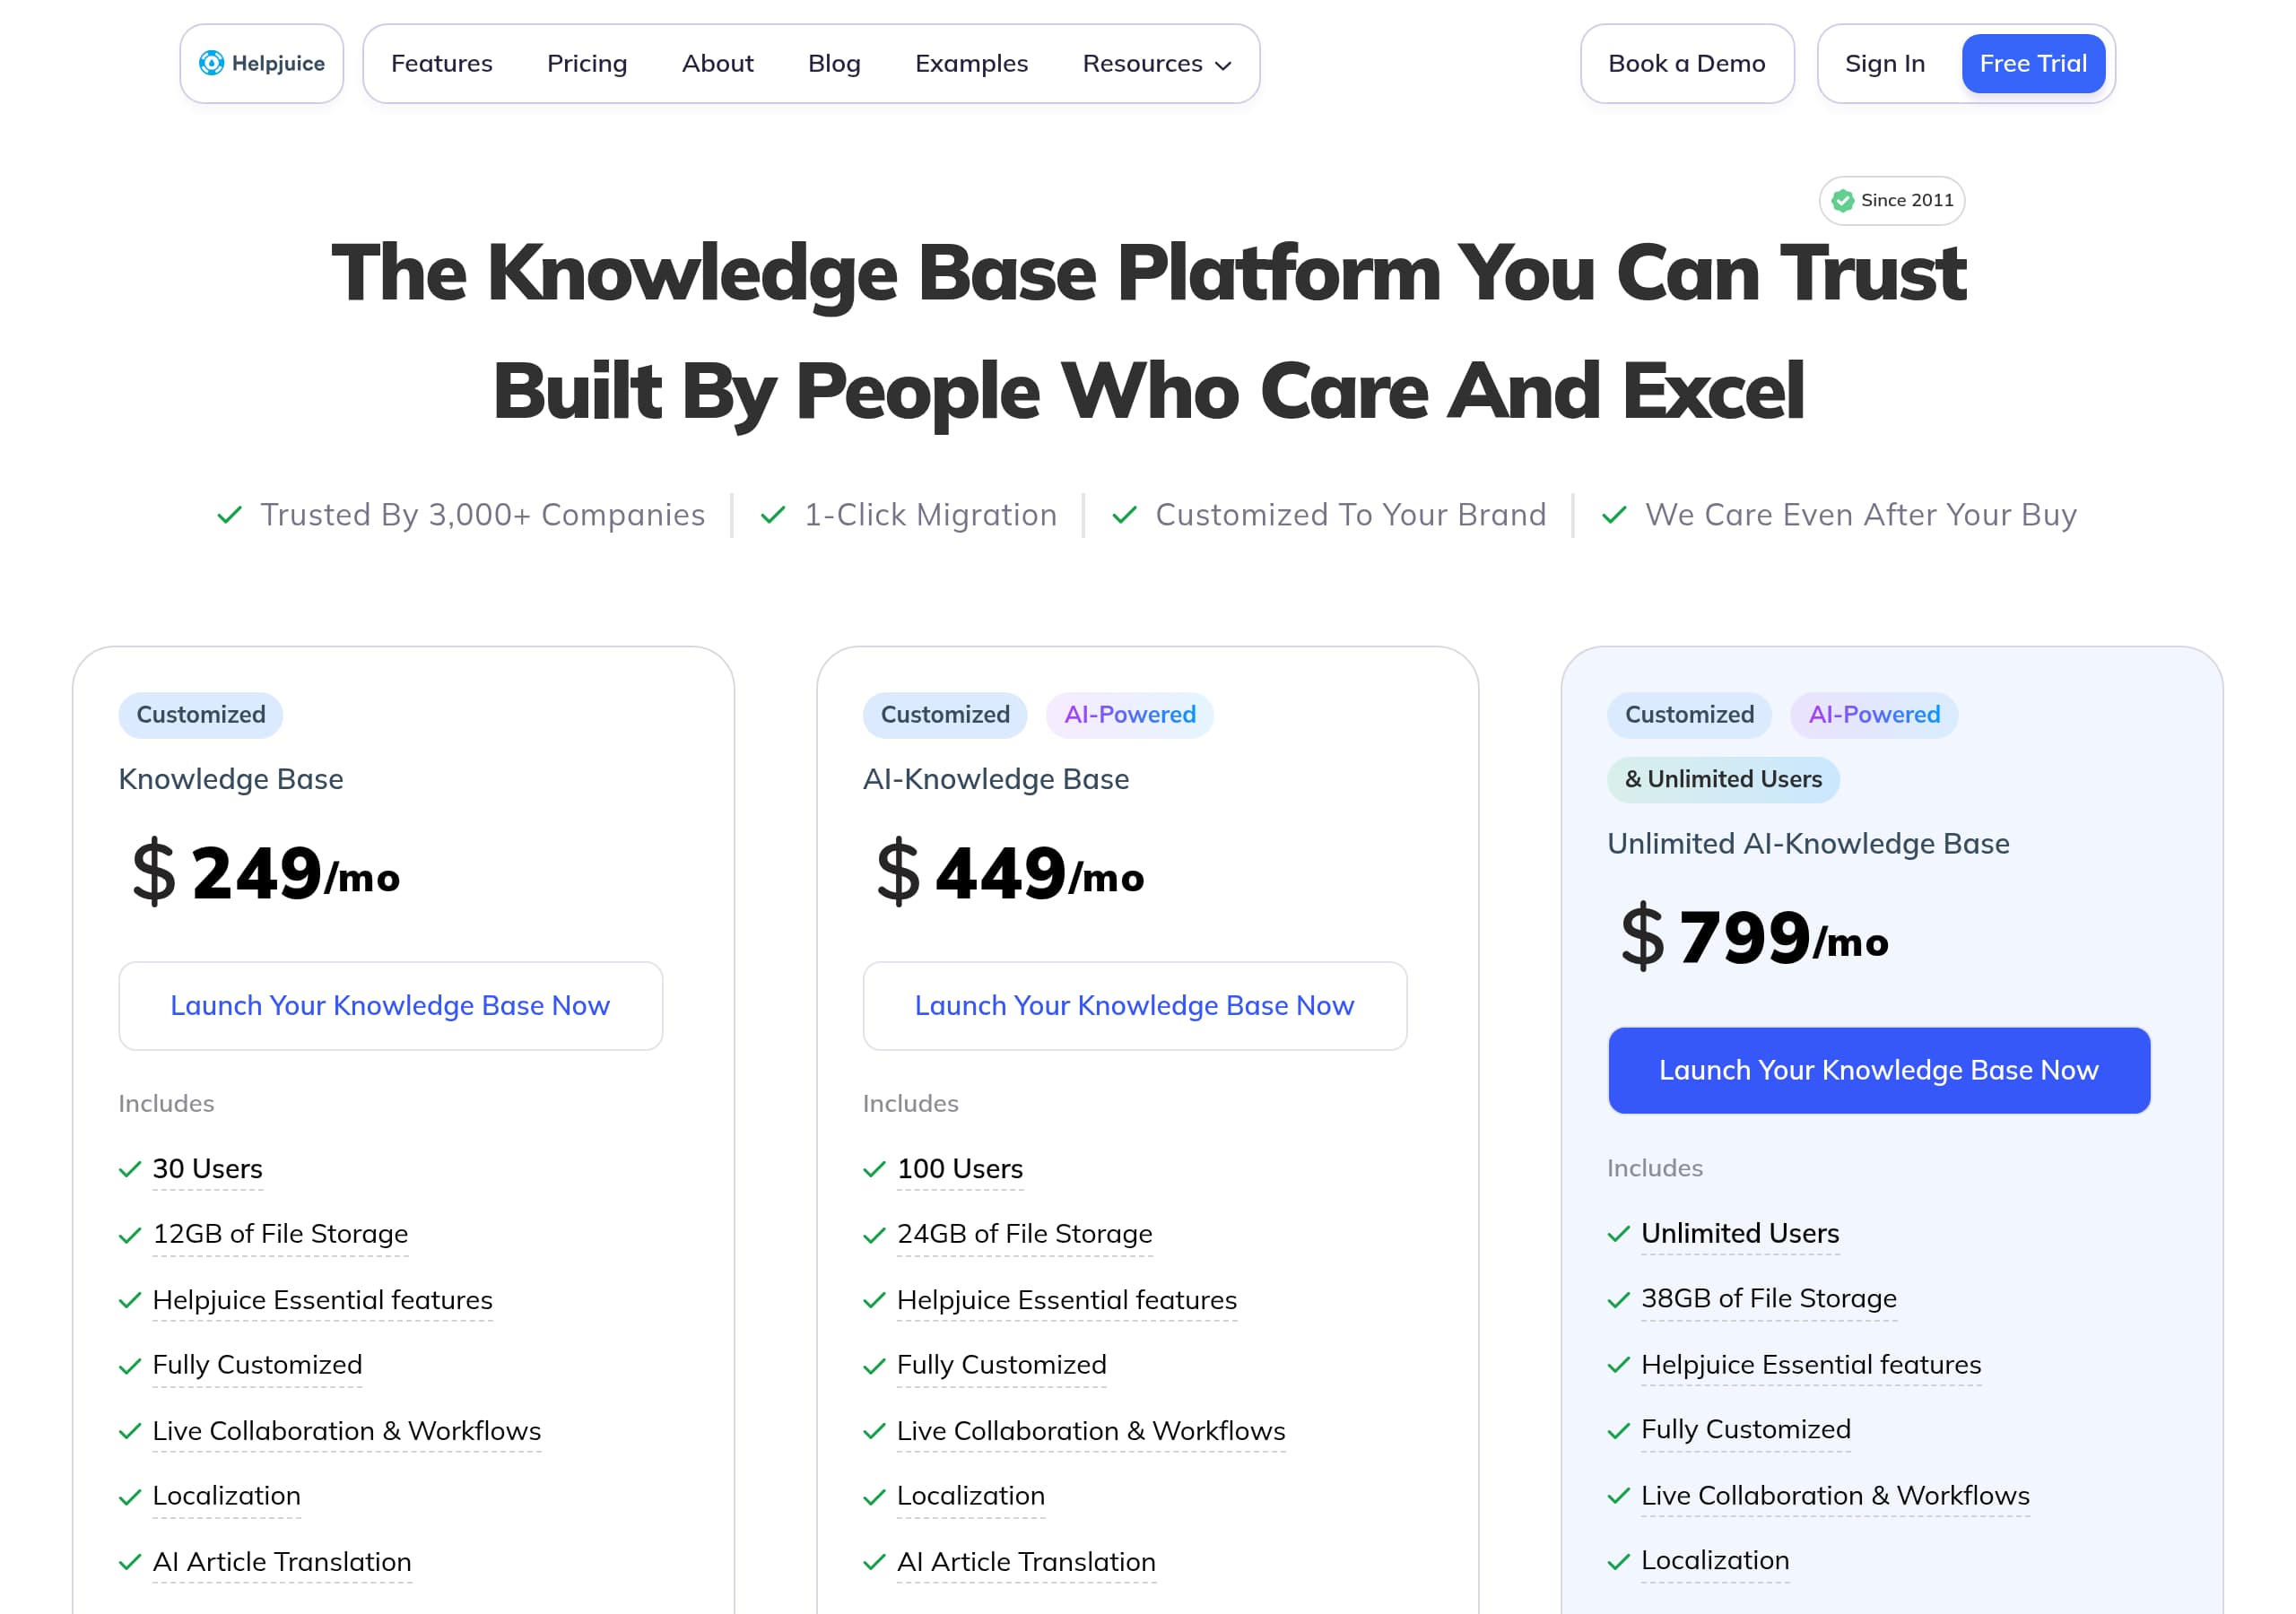Click the checkmark beside Trusted By 3,000+ Companies
This screenshot has height=1614, width=2296.
pyautogui.click(x=228, y=515)
